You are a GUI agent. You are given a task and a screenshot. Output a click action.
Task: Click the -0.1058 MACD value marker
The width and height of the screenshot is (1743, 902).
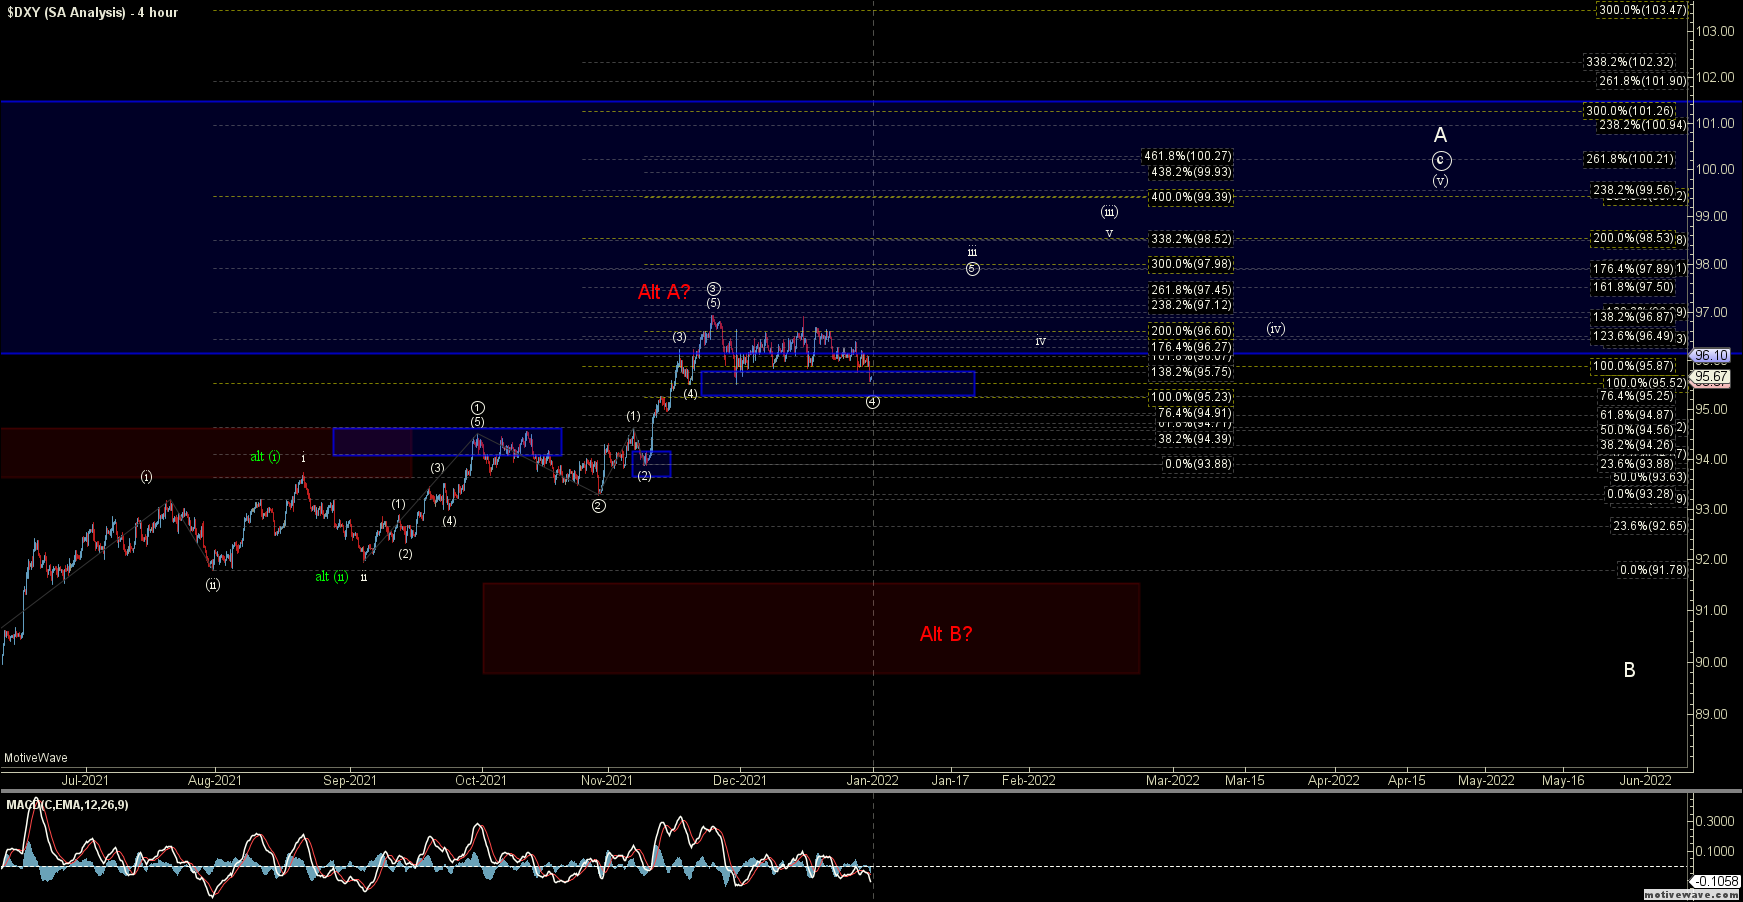1714,881
